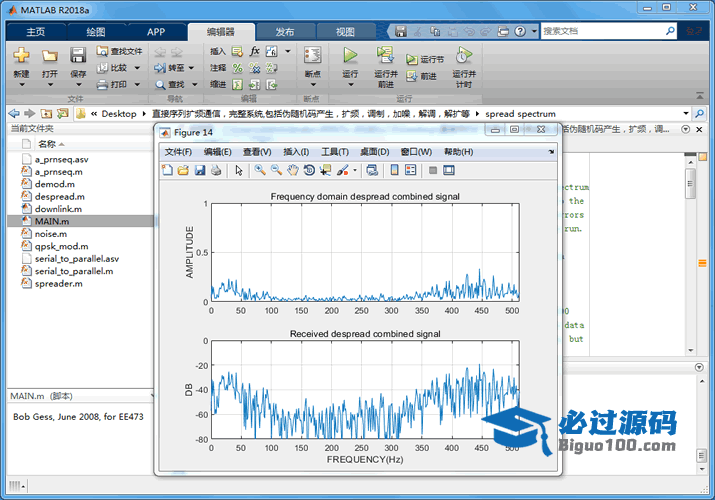Click the Rotate 3D tool in Figure toolbar

tap(309, 170)
